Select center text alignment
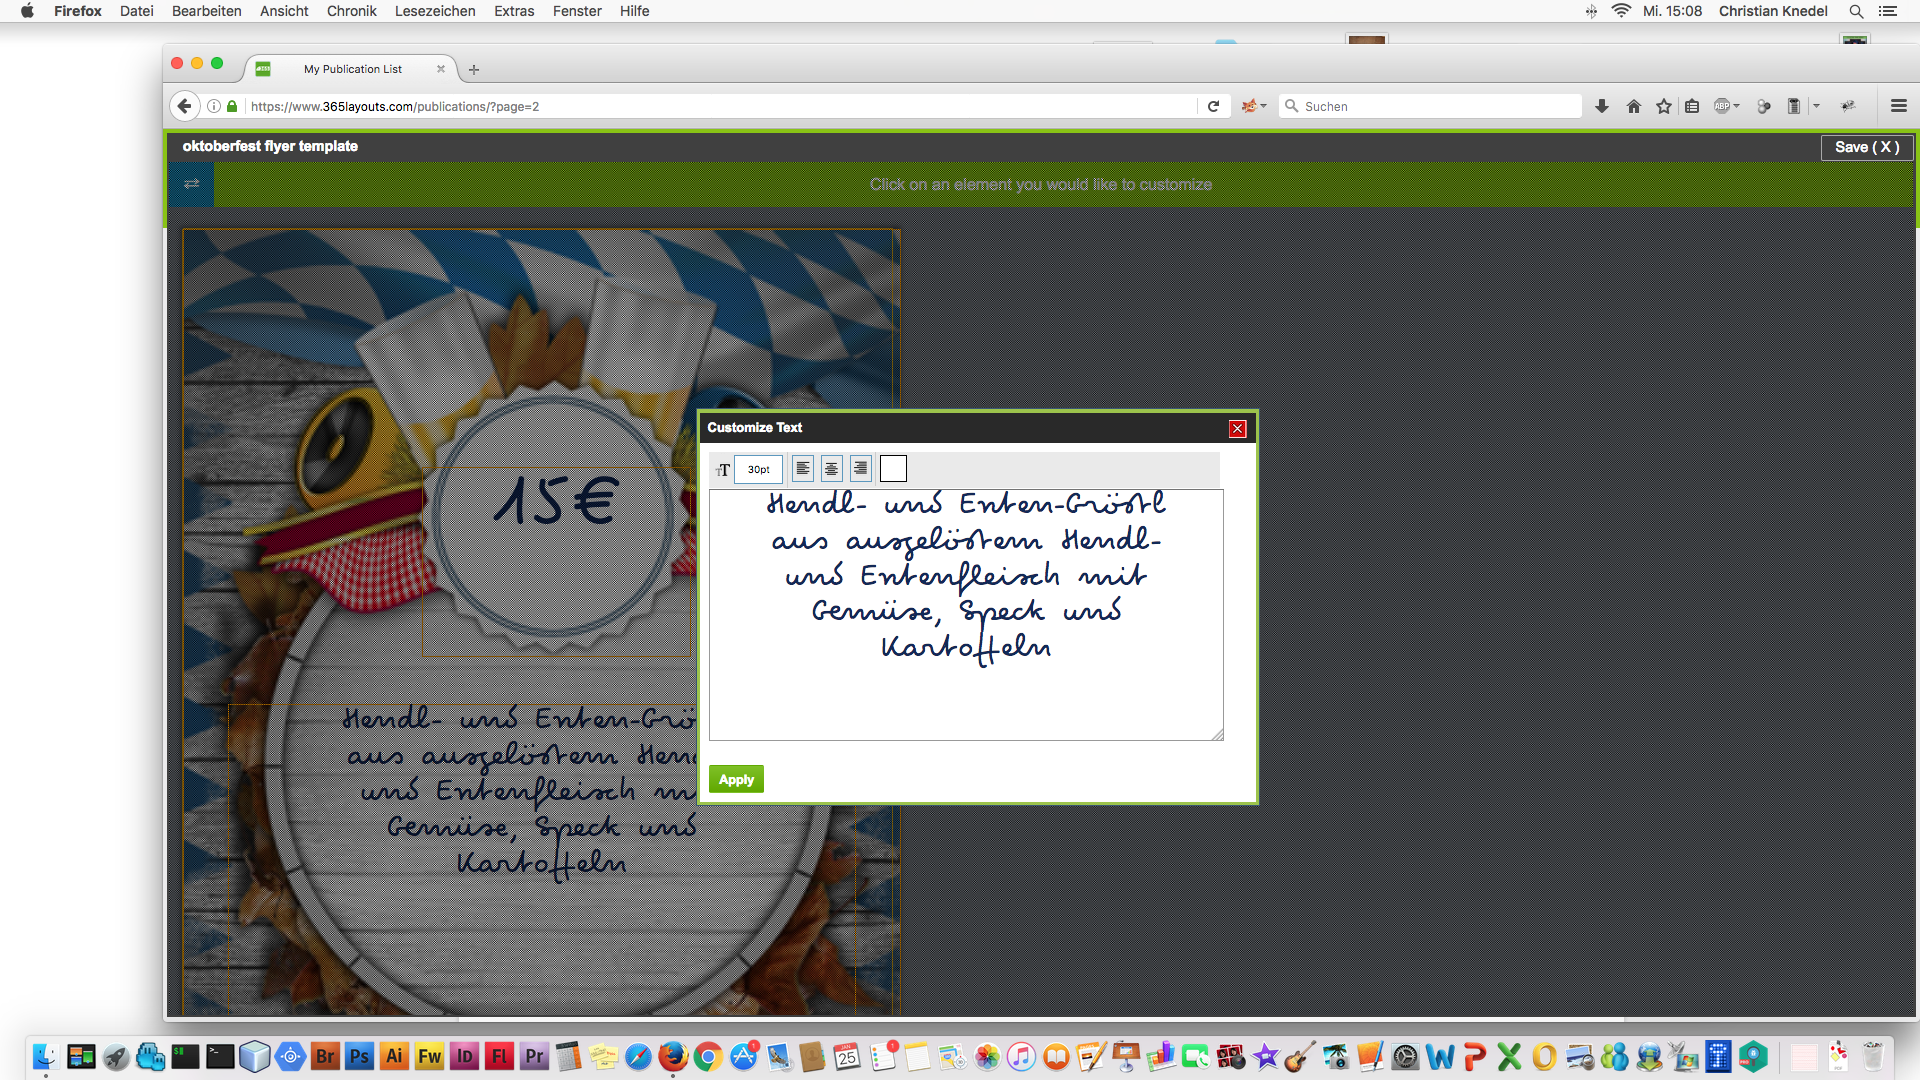The width and height of the screenshot is (1920, 1080). click(x=831, y=468)
